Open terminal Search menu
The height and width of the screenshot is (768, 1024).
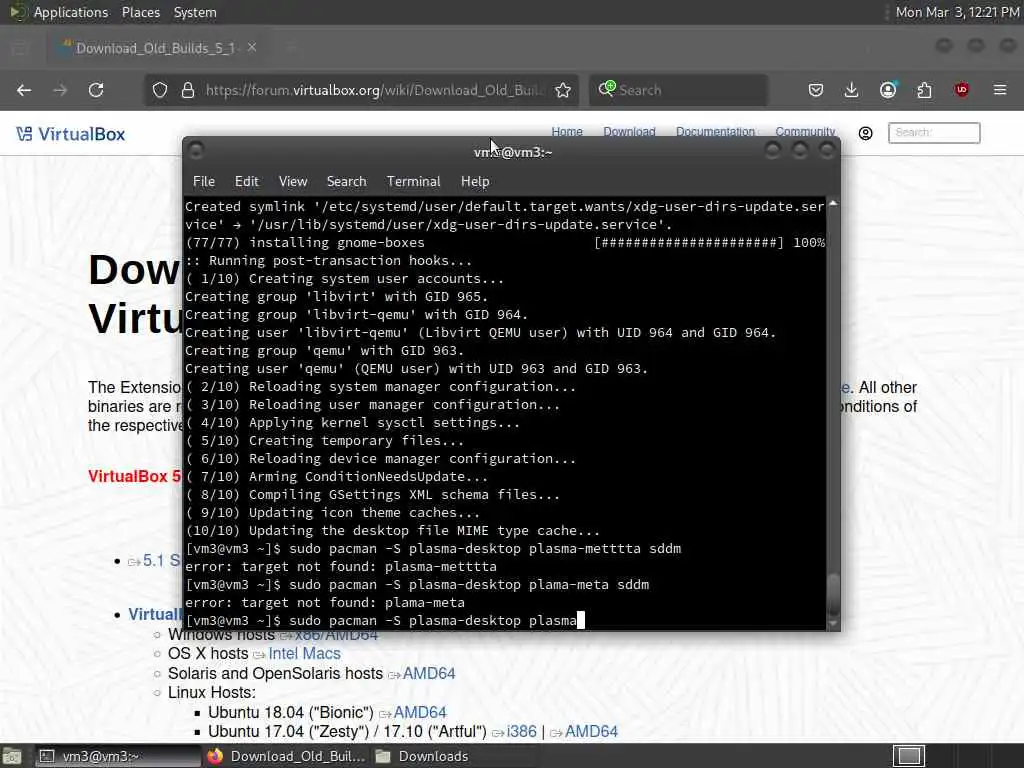(346, 182)
